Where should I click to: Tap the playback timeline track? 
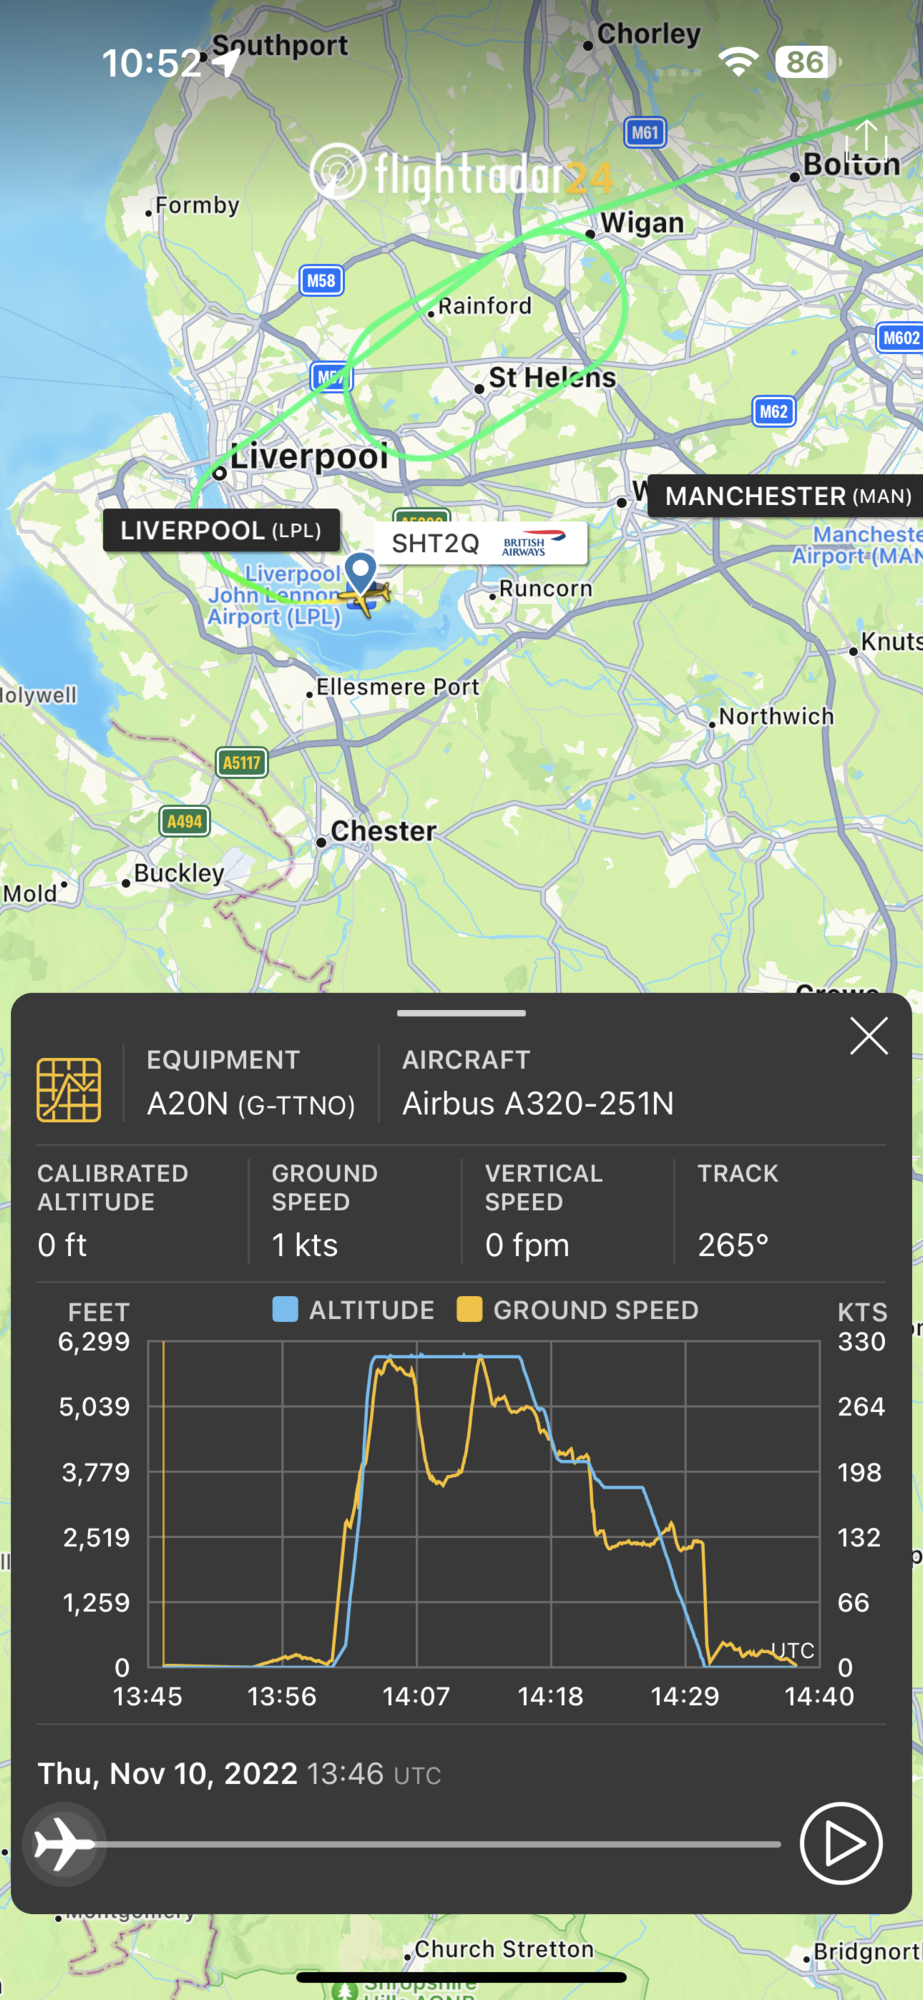click(x=440, y=1844)
